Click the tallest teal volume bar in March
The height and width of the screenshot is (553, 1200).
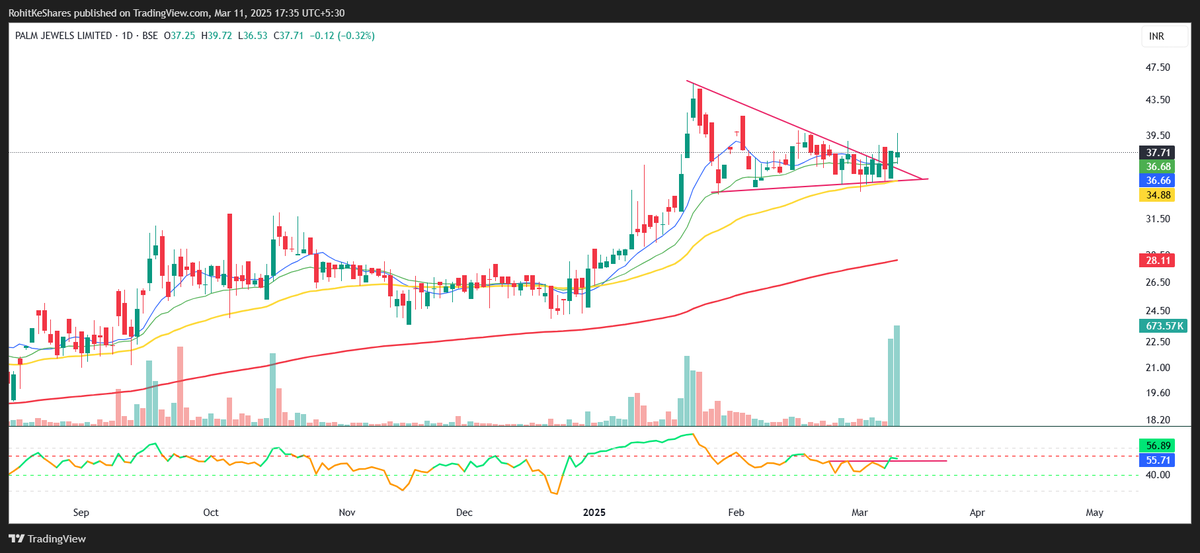click(897, 375)
